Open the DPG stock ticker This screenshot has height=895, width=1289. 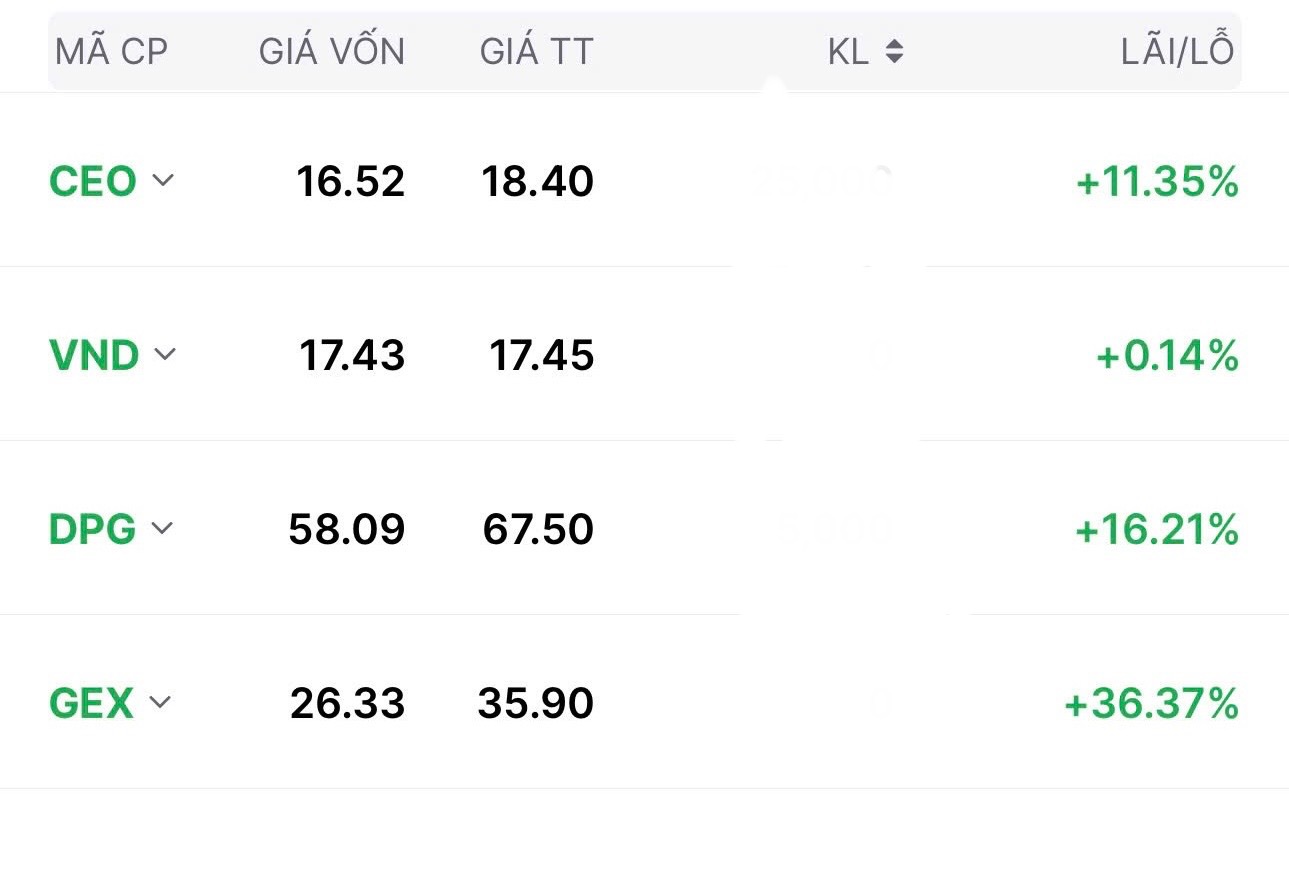[x=92, y=529]
